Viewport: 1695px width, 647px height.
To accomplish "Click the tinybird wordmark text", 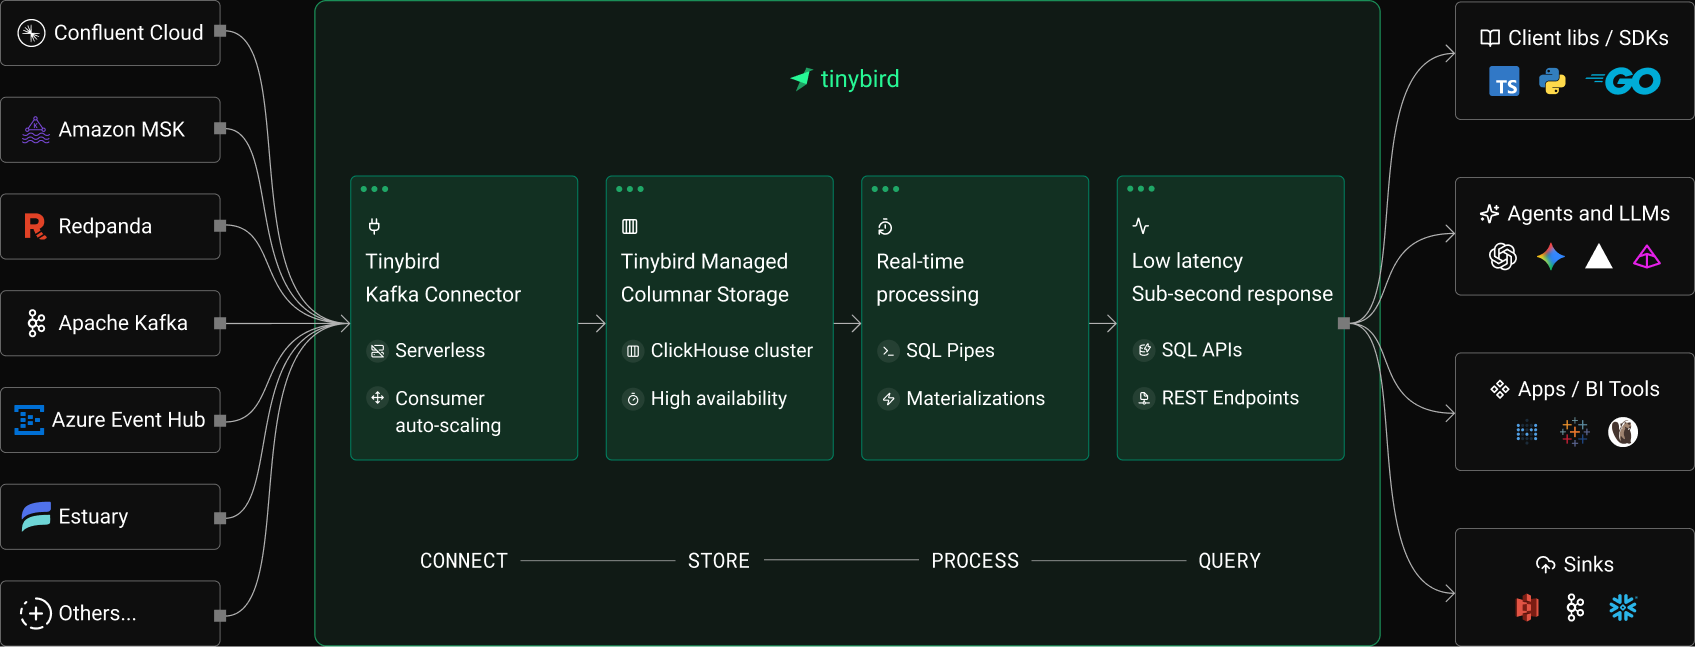I will click(860, 79).
